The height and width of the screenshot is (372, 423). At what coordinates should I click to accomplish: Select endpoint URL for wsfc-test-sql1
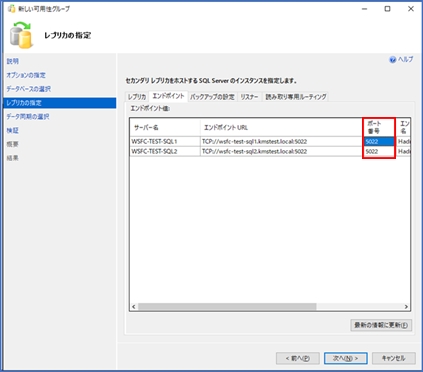click(281, 141)
